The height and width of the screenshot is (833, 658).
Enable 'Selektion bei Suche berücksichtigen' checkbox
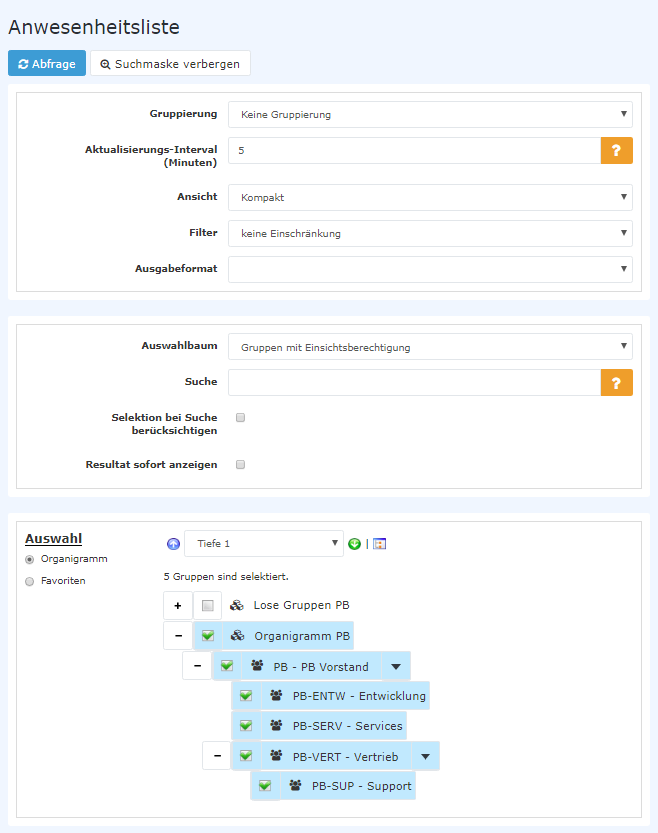click(240, 417)
